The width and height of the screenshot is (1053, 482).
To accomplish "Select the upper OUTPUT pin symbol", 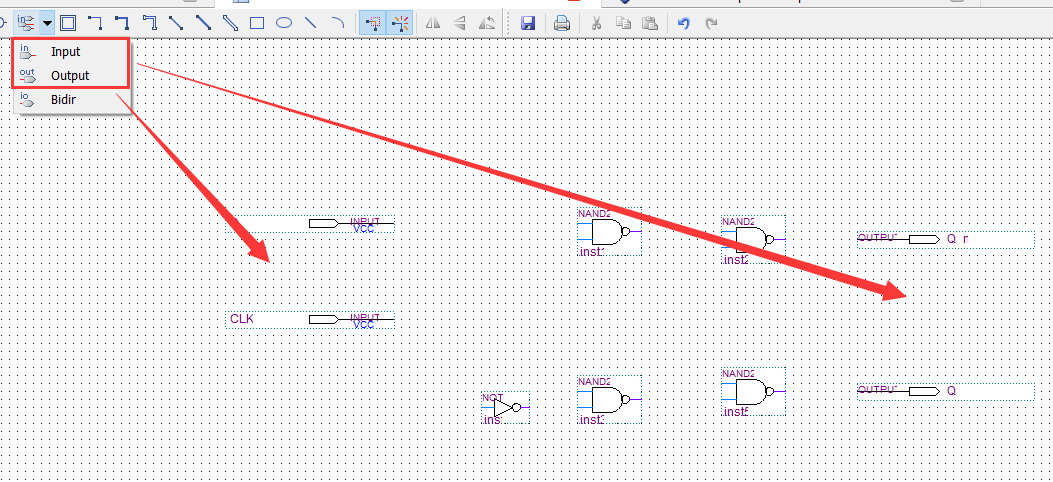I will point(946,240).
